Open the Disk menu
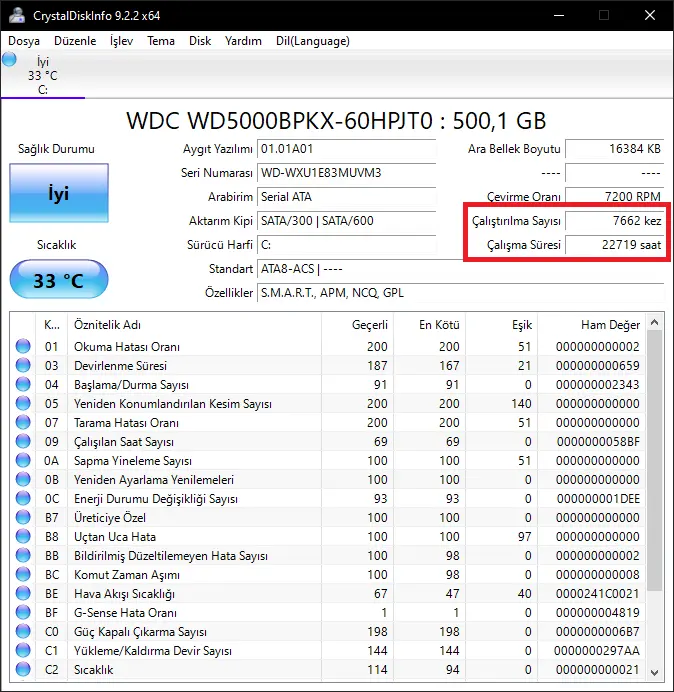The image size is (674, 692). point(200,41)
